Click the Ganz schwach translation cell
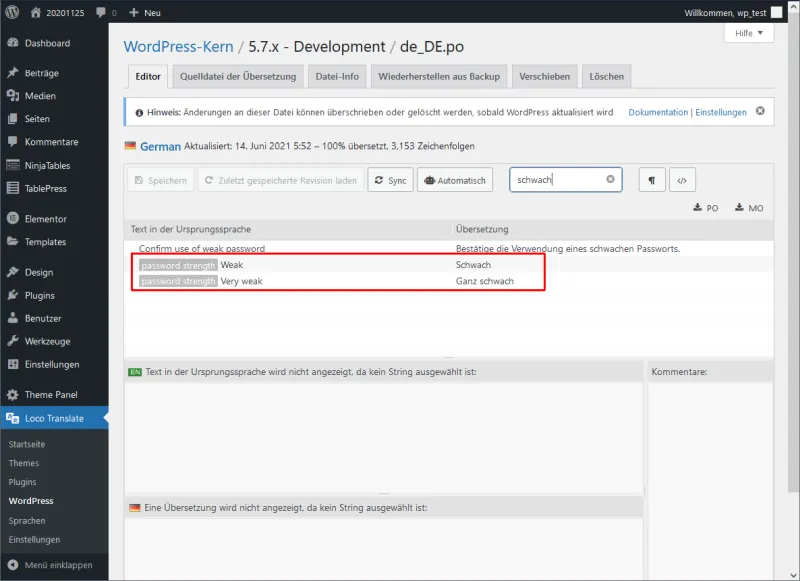The width and height of the screenshot is (800, 581). click(485, 281)
